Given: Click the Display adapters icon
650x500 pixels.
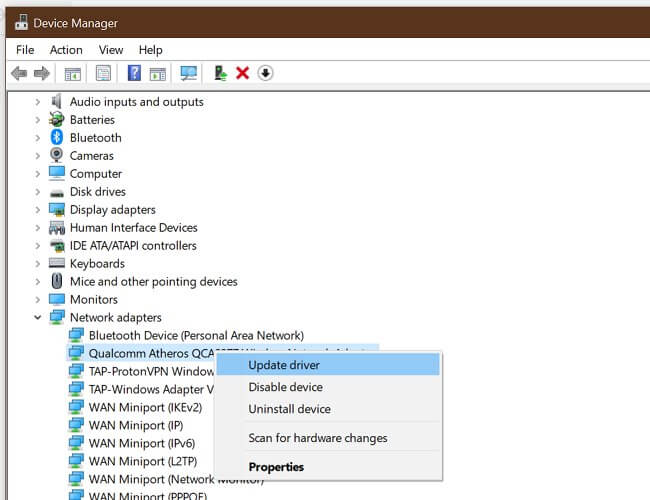Looking at the screenshot, I should [x=57, y=209].
